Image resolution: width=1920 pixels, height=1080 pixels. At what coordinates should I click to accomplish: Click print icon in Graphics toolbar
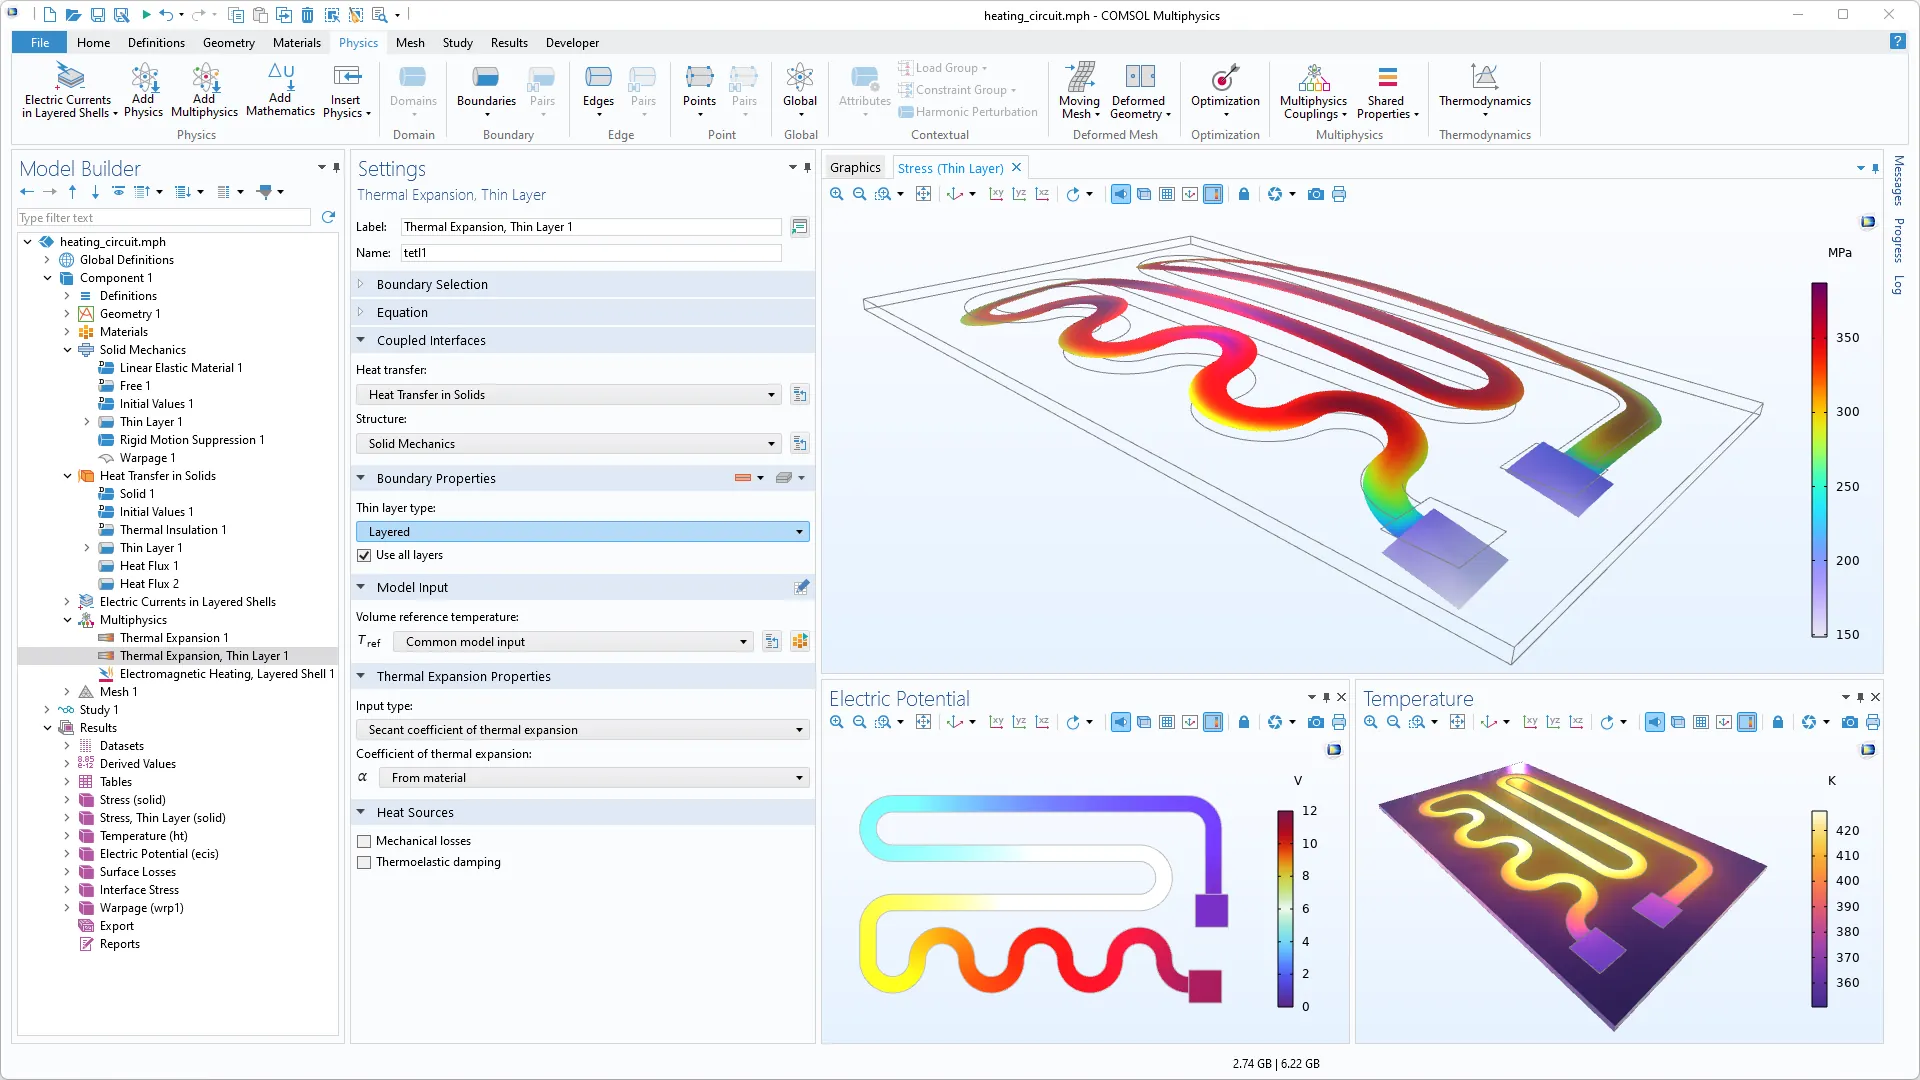[1339, 194]
